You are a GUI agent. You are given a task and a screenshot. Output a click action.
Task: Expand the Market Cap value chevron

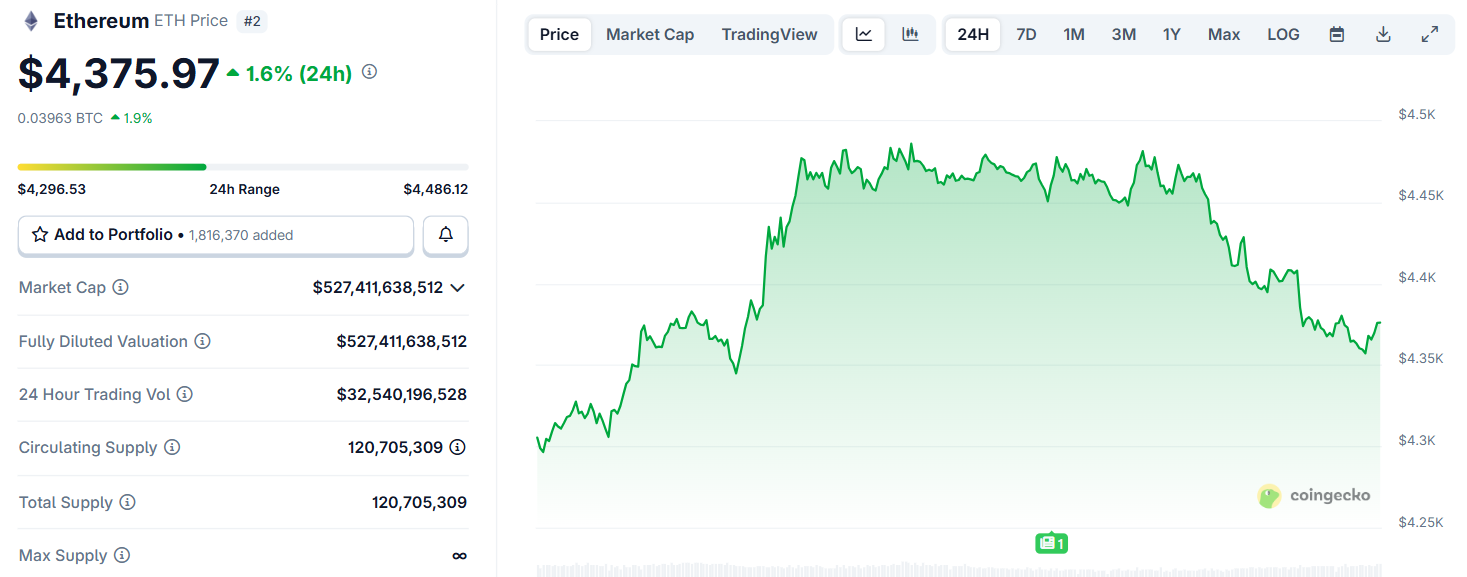pyautogui.click(x=458, y=287)
